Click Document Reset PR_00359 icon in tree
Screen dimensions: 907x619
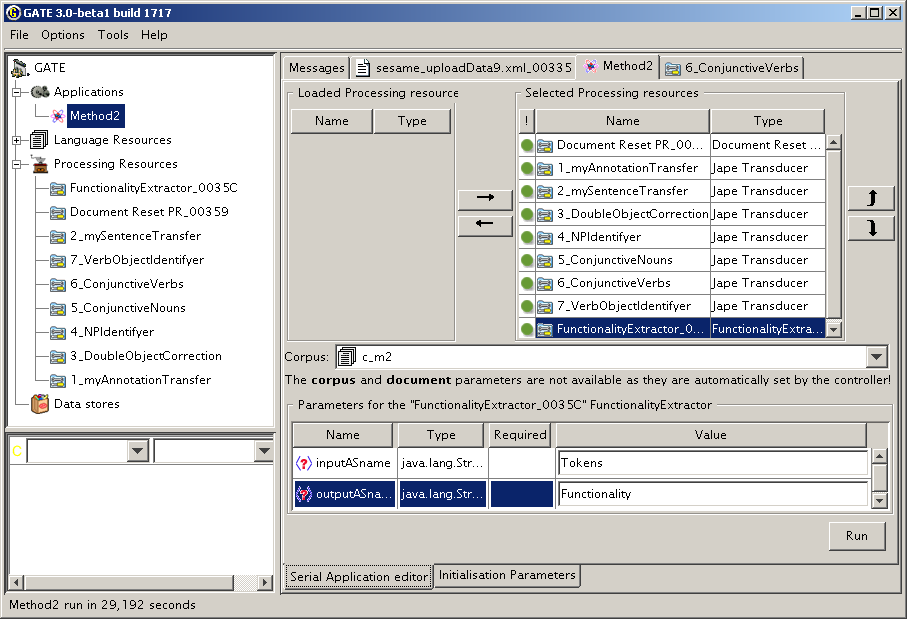click(58, 213)
